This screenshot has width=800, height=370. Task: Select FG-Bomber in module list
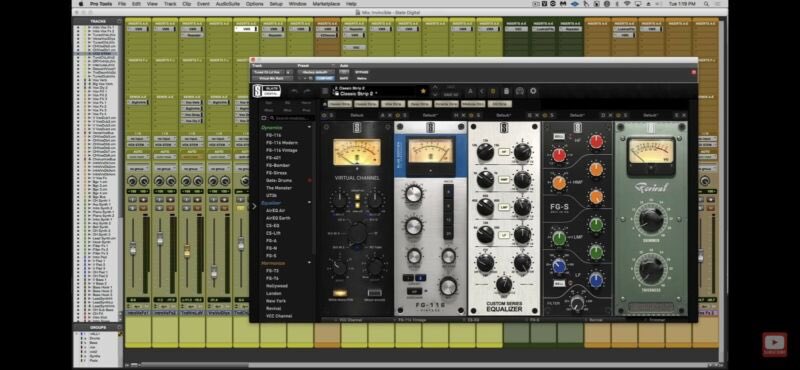(278, 165)
